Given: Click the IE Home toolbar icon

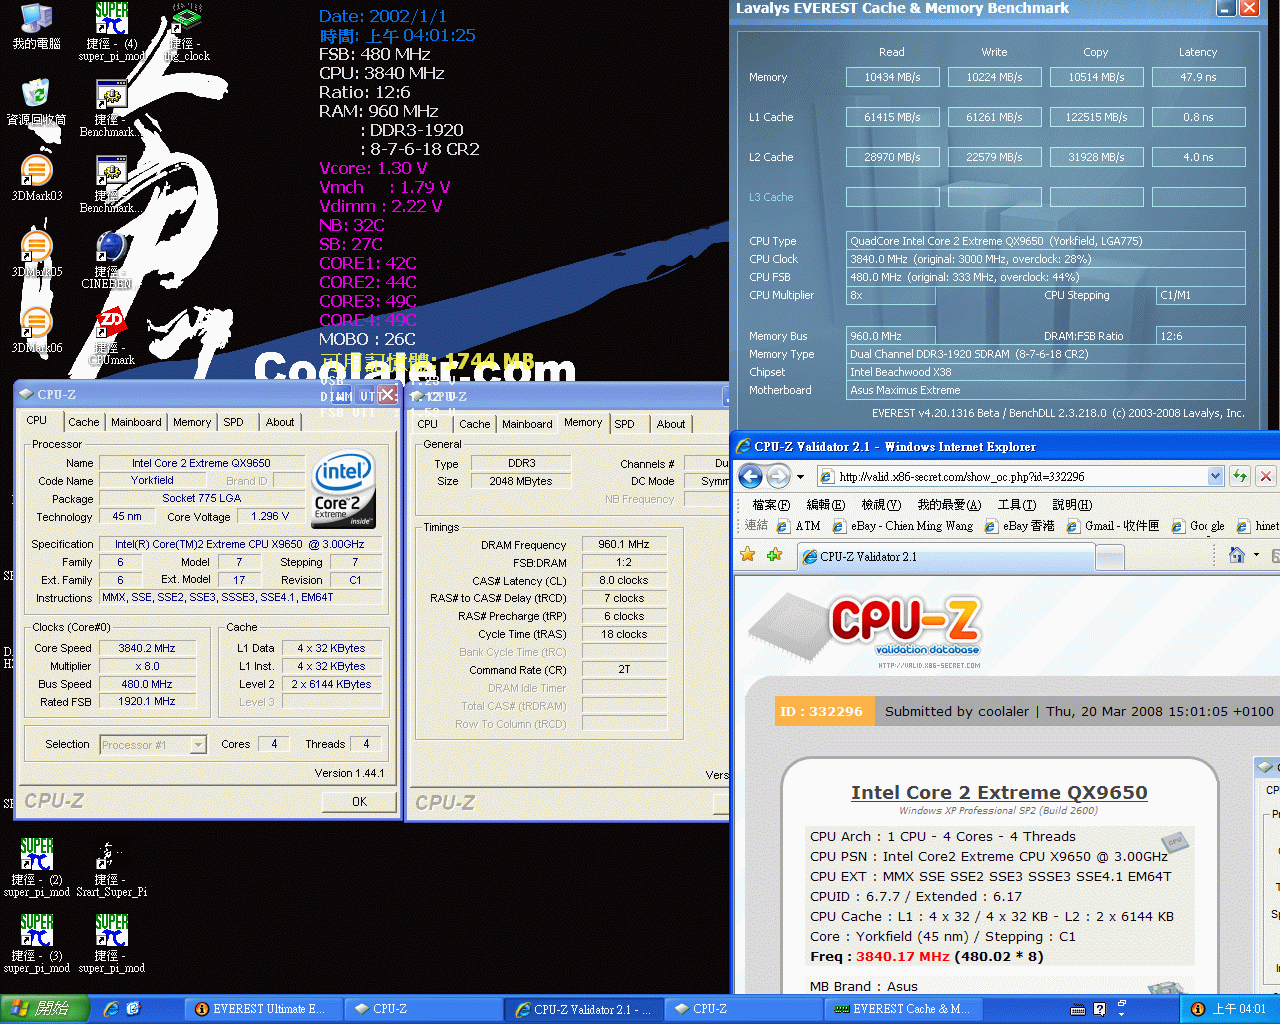Looking at the screenshot, I should coord(1237,555).
